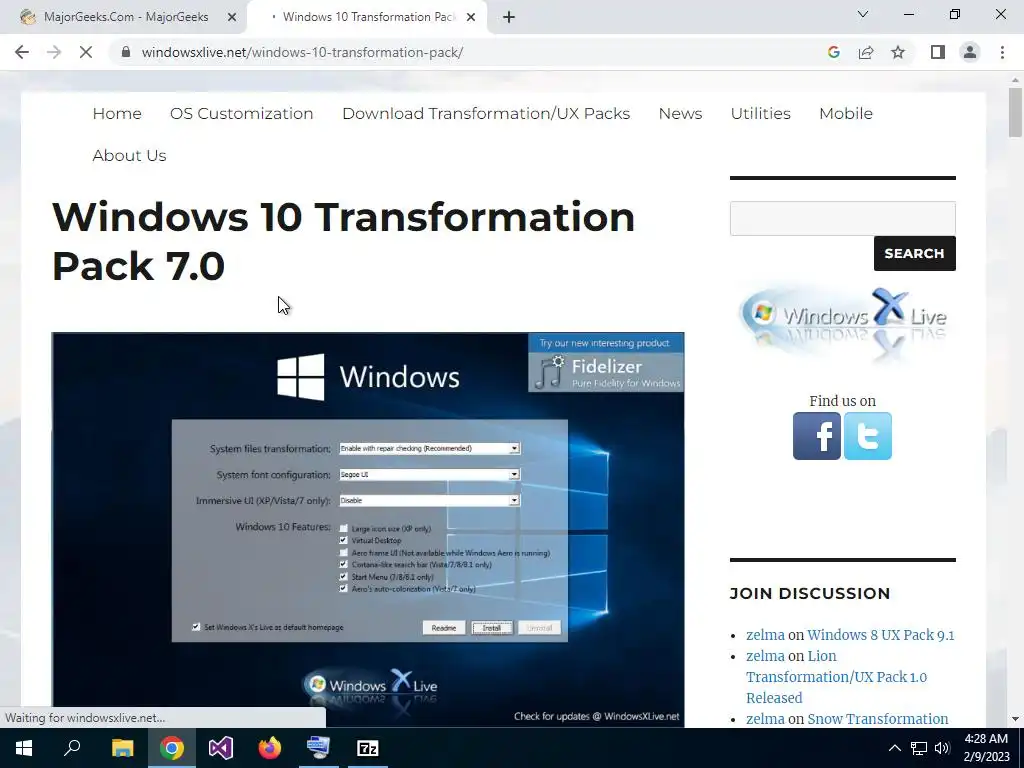
Task: Open the Chrome profile menu
Action: pos(970,52)
